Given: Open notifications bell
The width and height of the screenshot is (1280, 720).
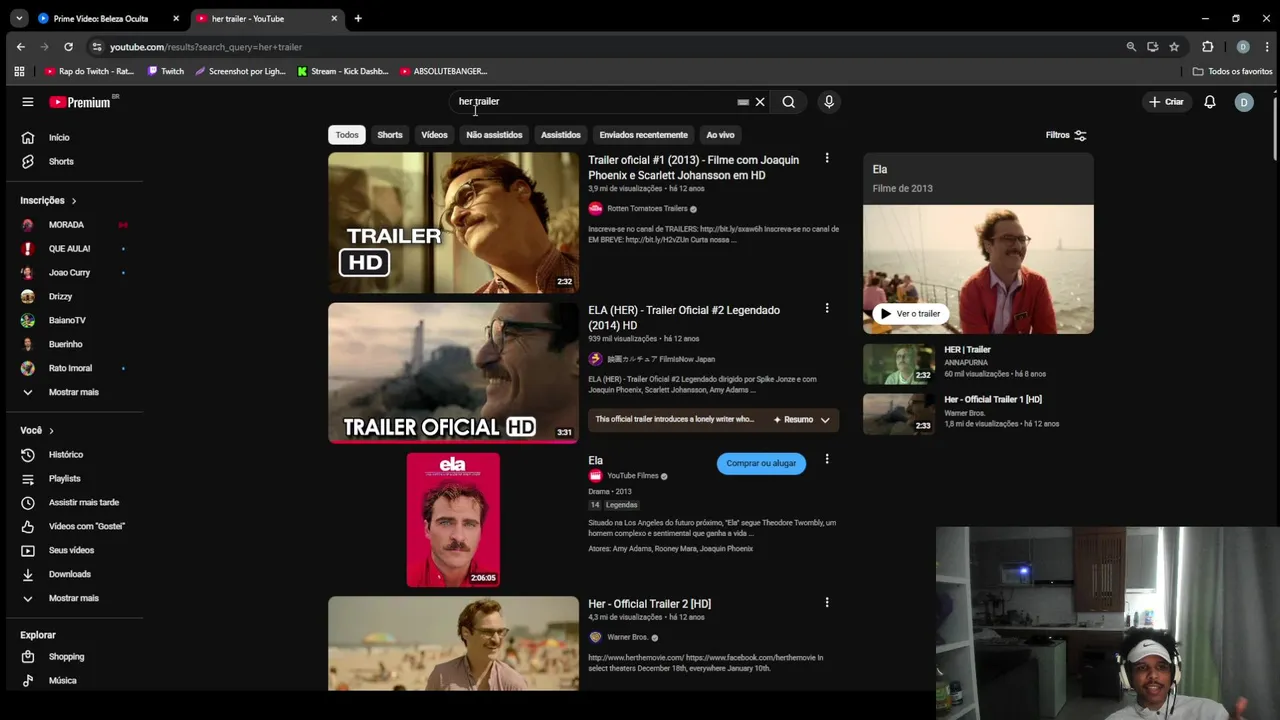Looking at the screenshot, I should [1210, 102].
